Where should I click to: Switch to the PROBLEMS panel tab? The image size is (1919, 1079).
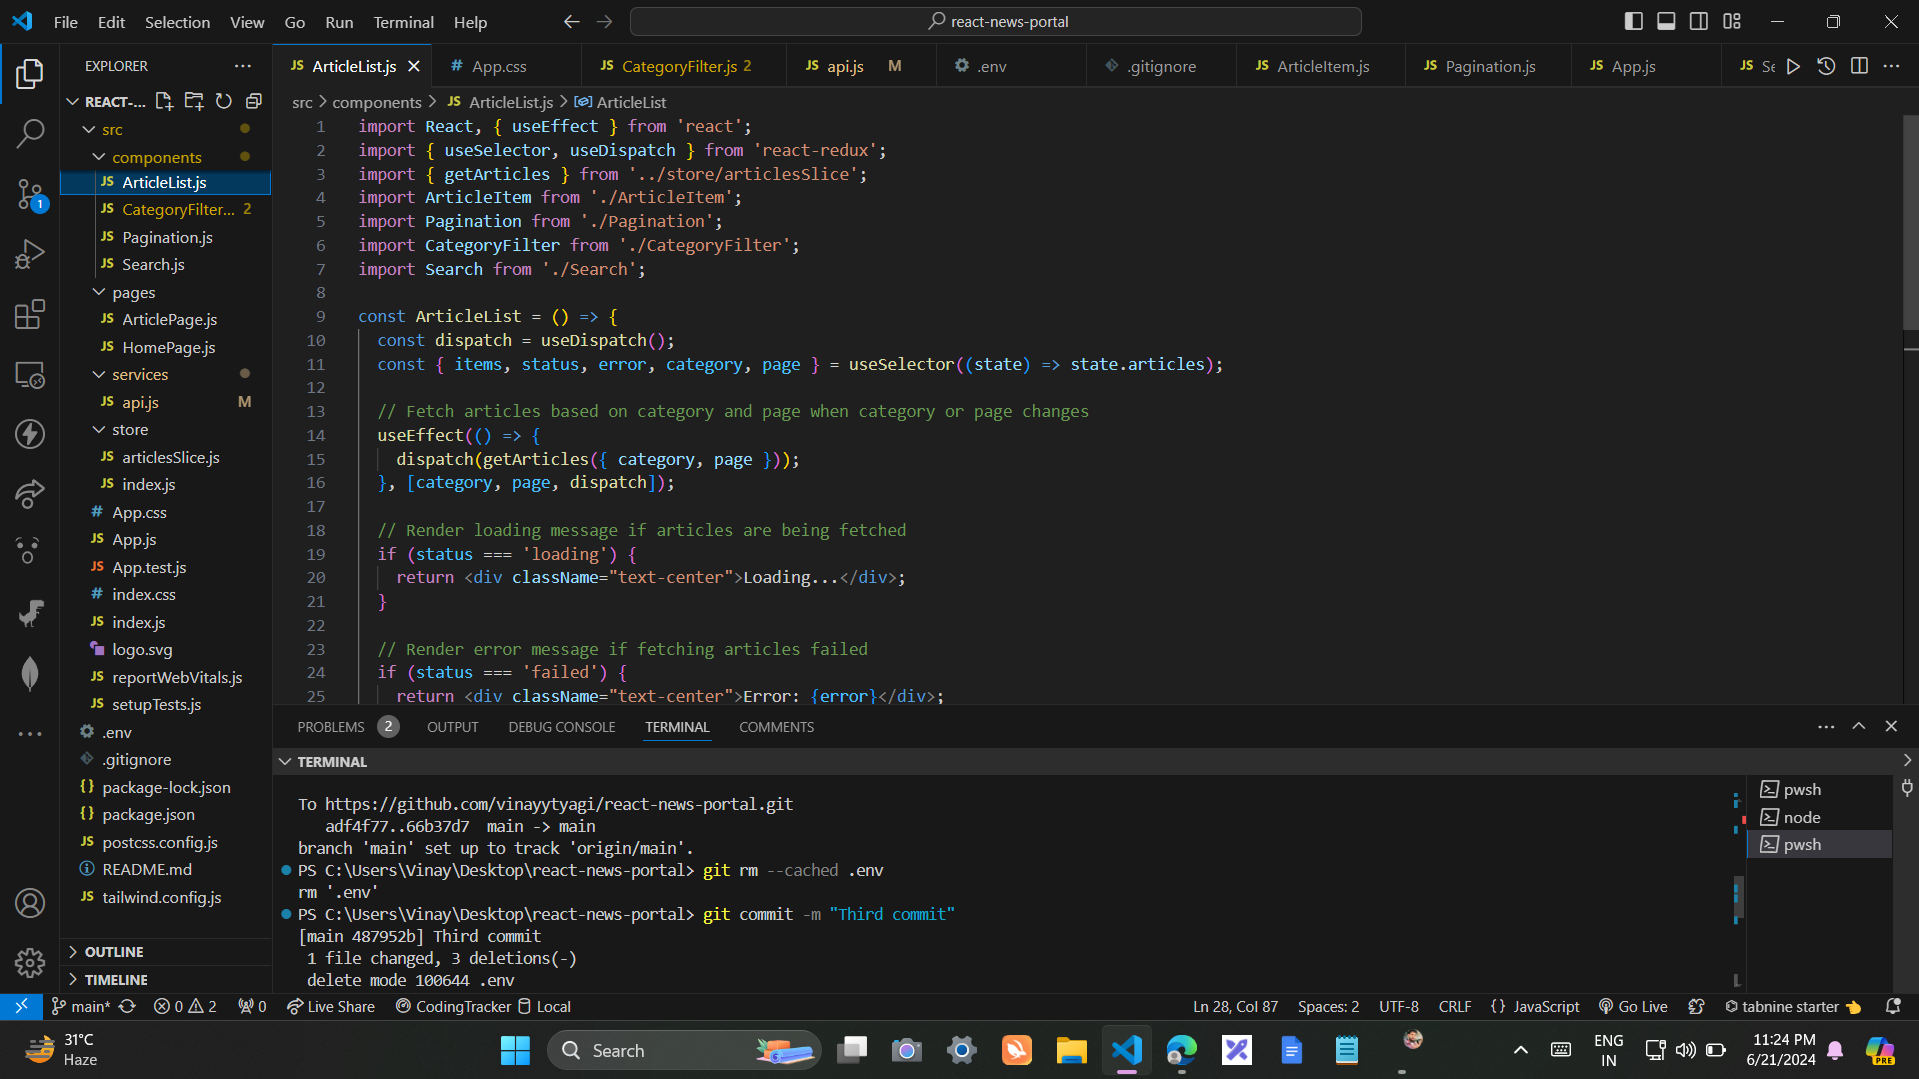[330, 727]
